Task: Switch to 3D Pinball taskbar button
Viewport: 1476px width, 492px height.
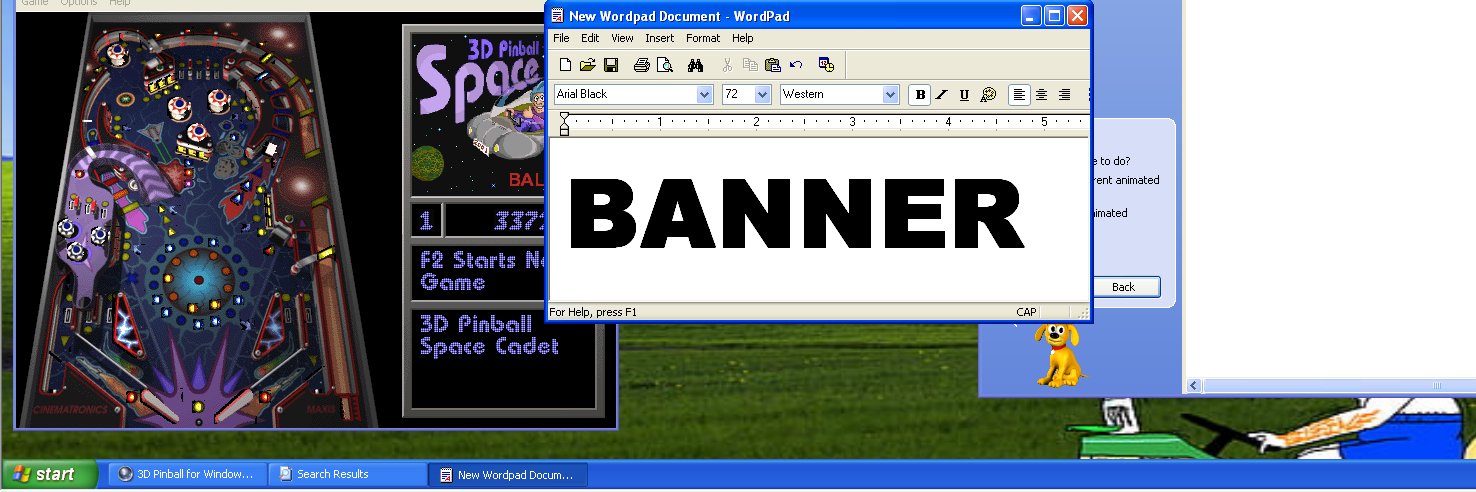Action: (x=187, y=474)
